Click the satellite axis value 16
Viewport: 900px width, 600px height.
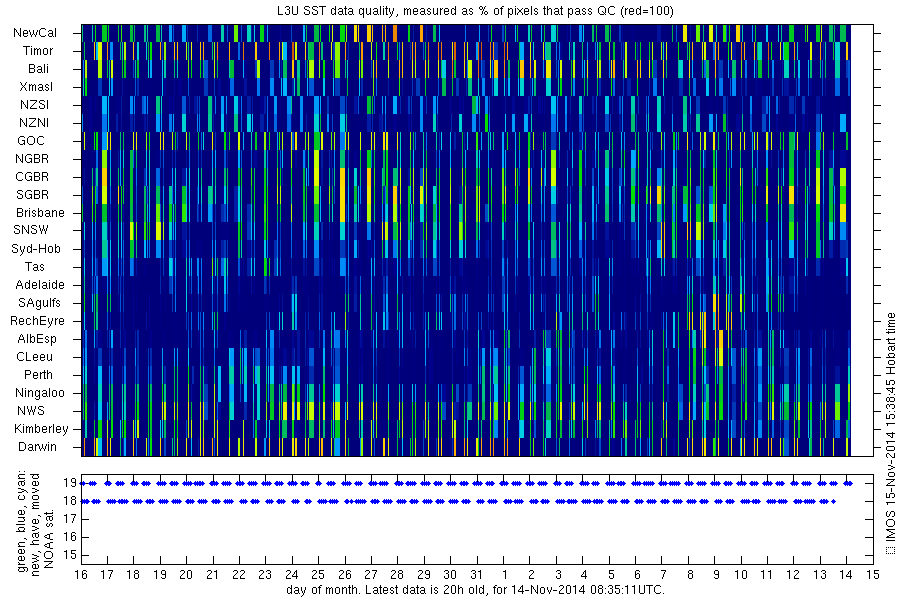point(70,537)
